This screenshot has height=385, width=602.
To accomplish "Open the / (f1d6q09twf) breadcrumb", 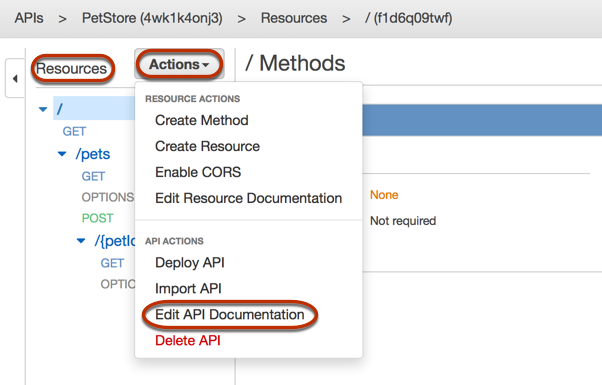I will tap(408, 18).
